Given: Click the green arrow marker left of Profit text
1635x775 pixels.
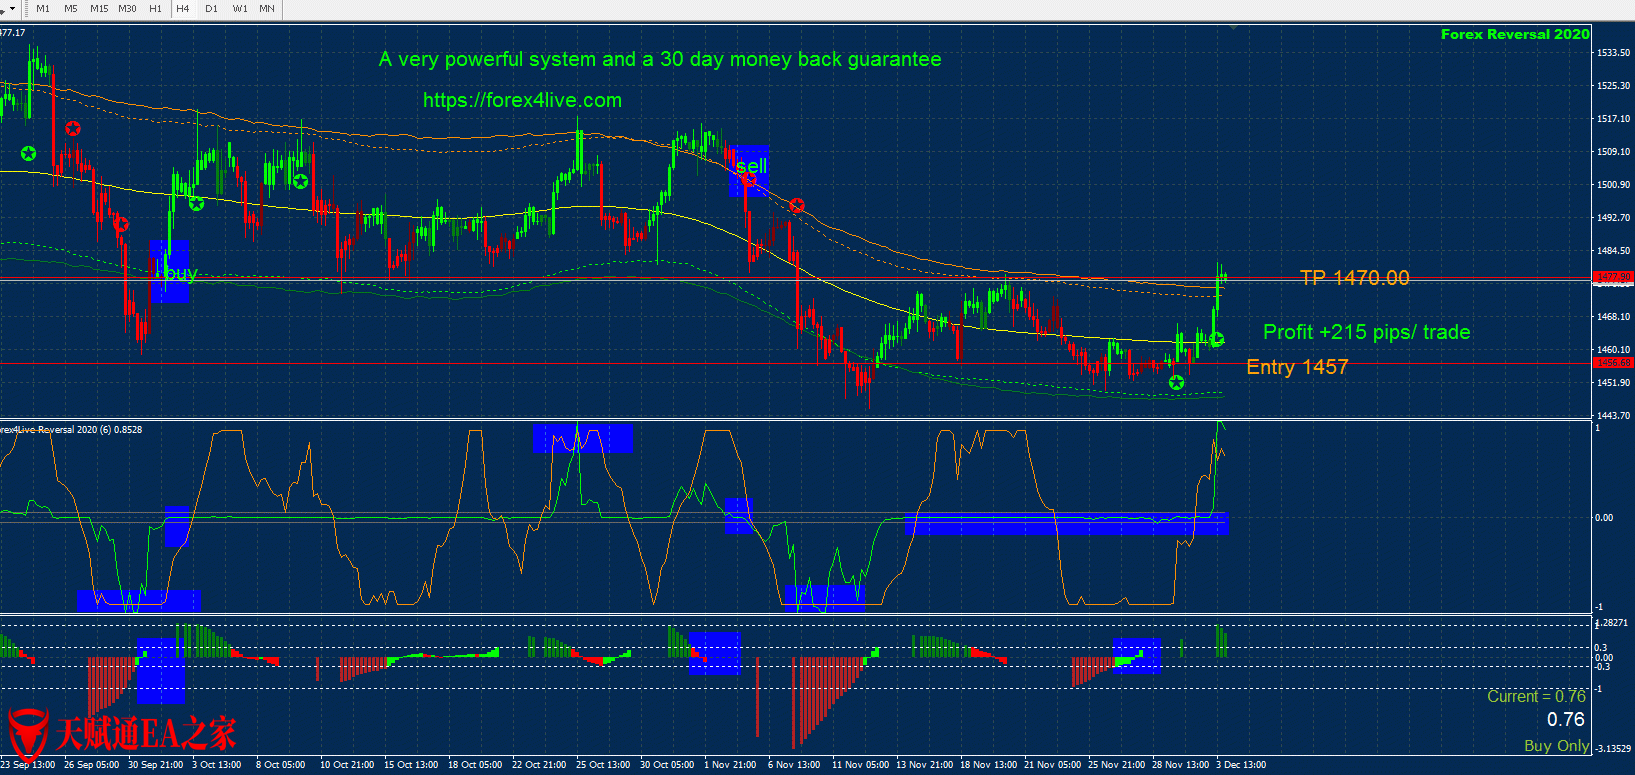Looking at the screenshot, I should coord(1216,339).
